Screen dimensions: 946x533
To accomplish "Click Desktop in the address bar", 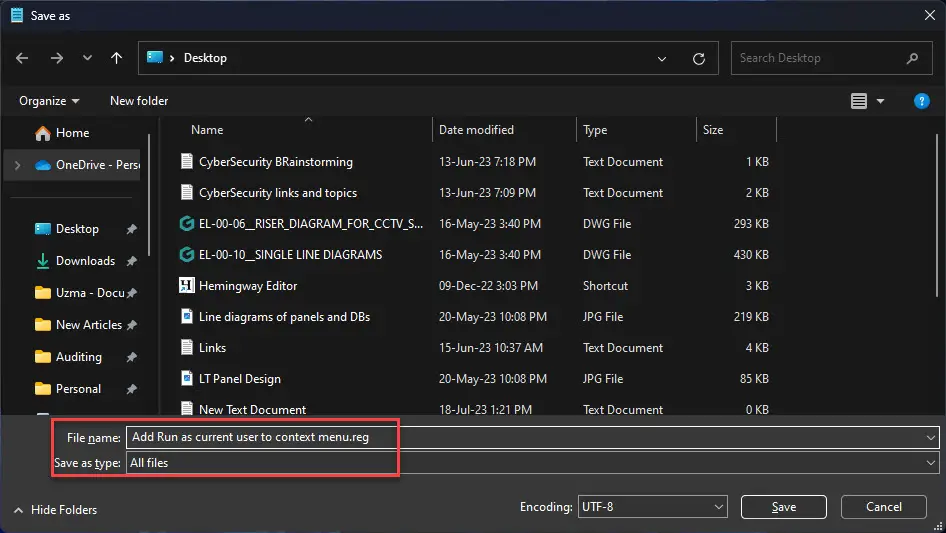I will 205,58.
